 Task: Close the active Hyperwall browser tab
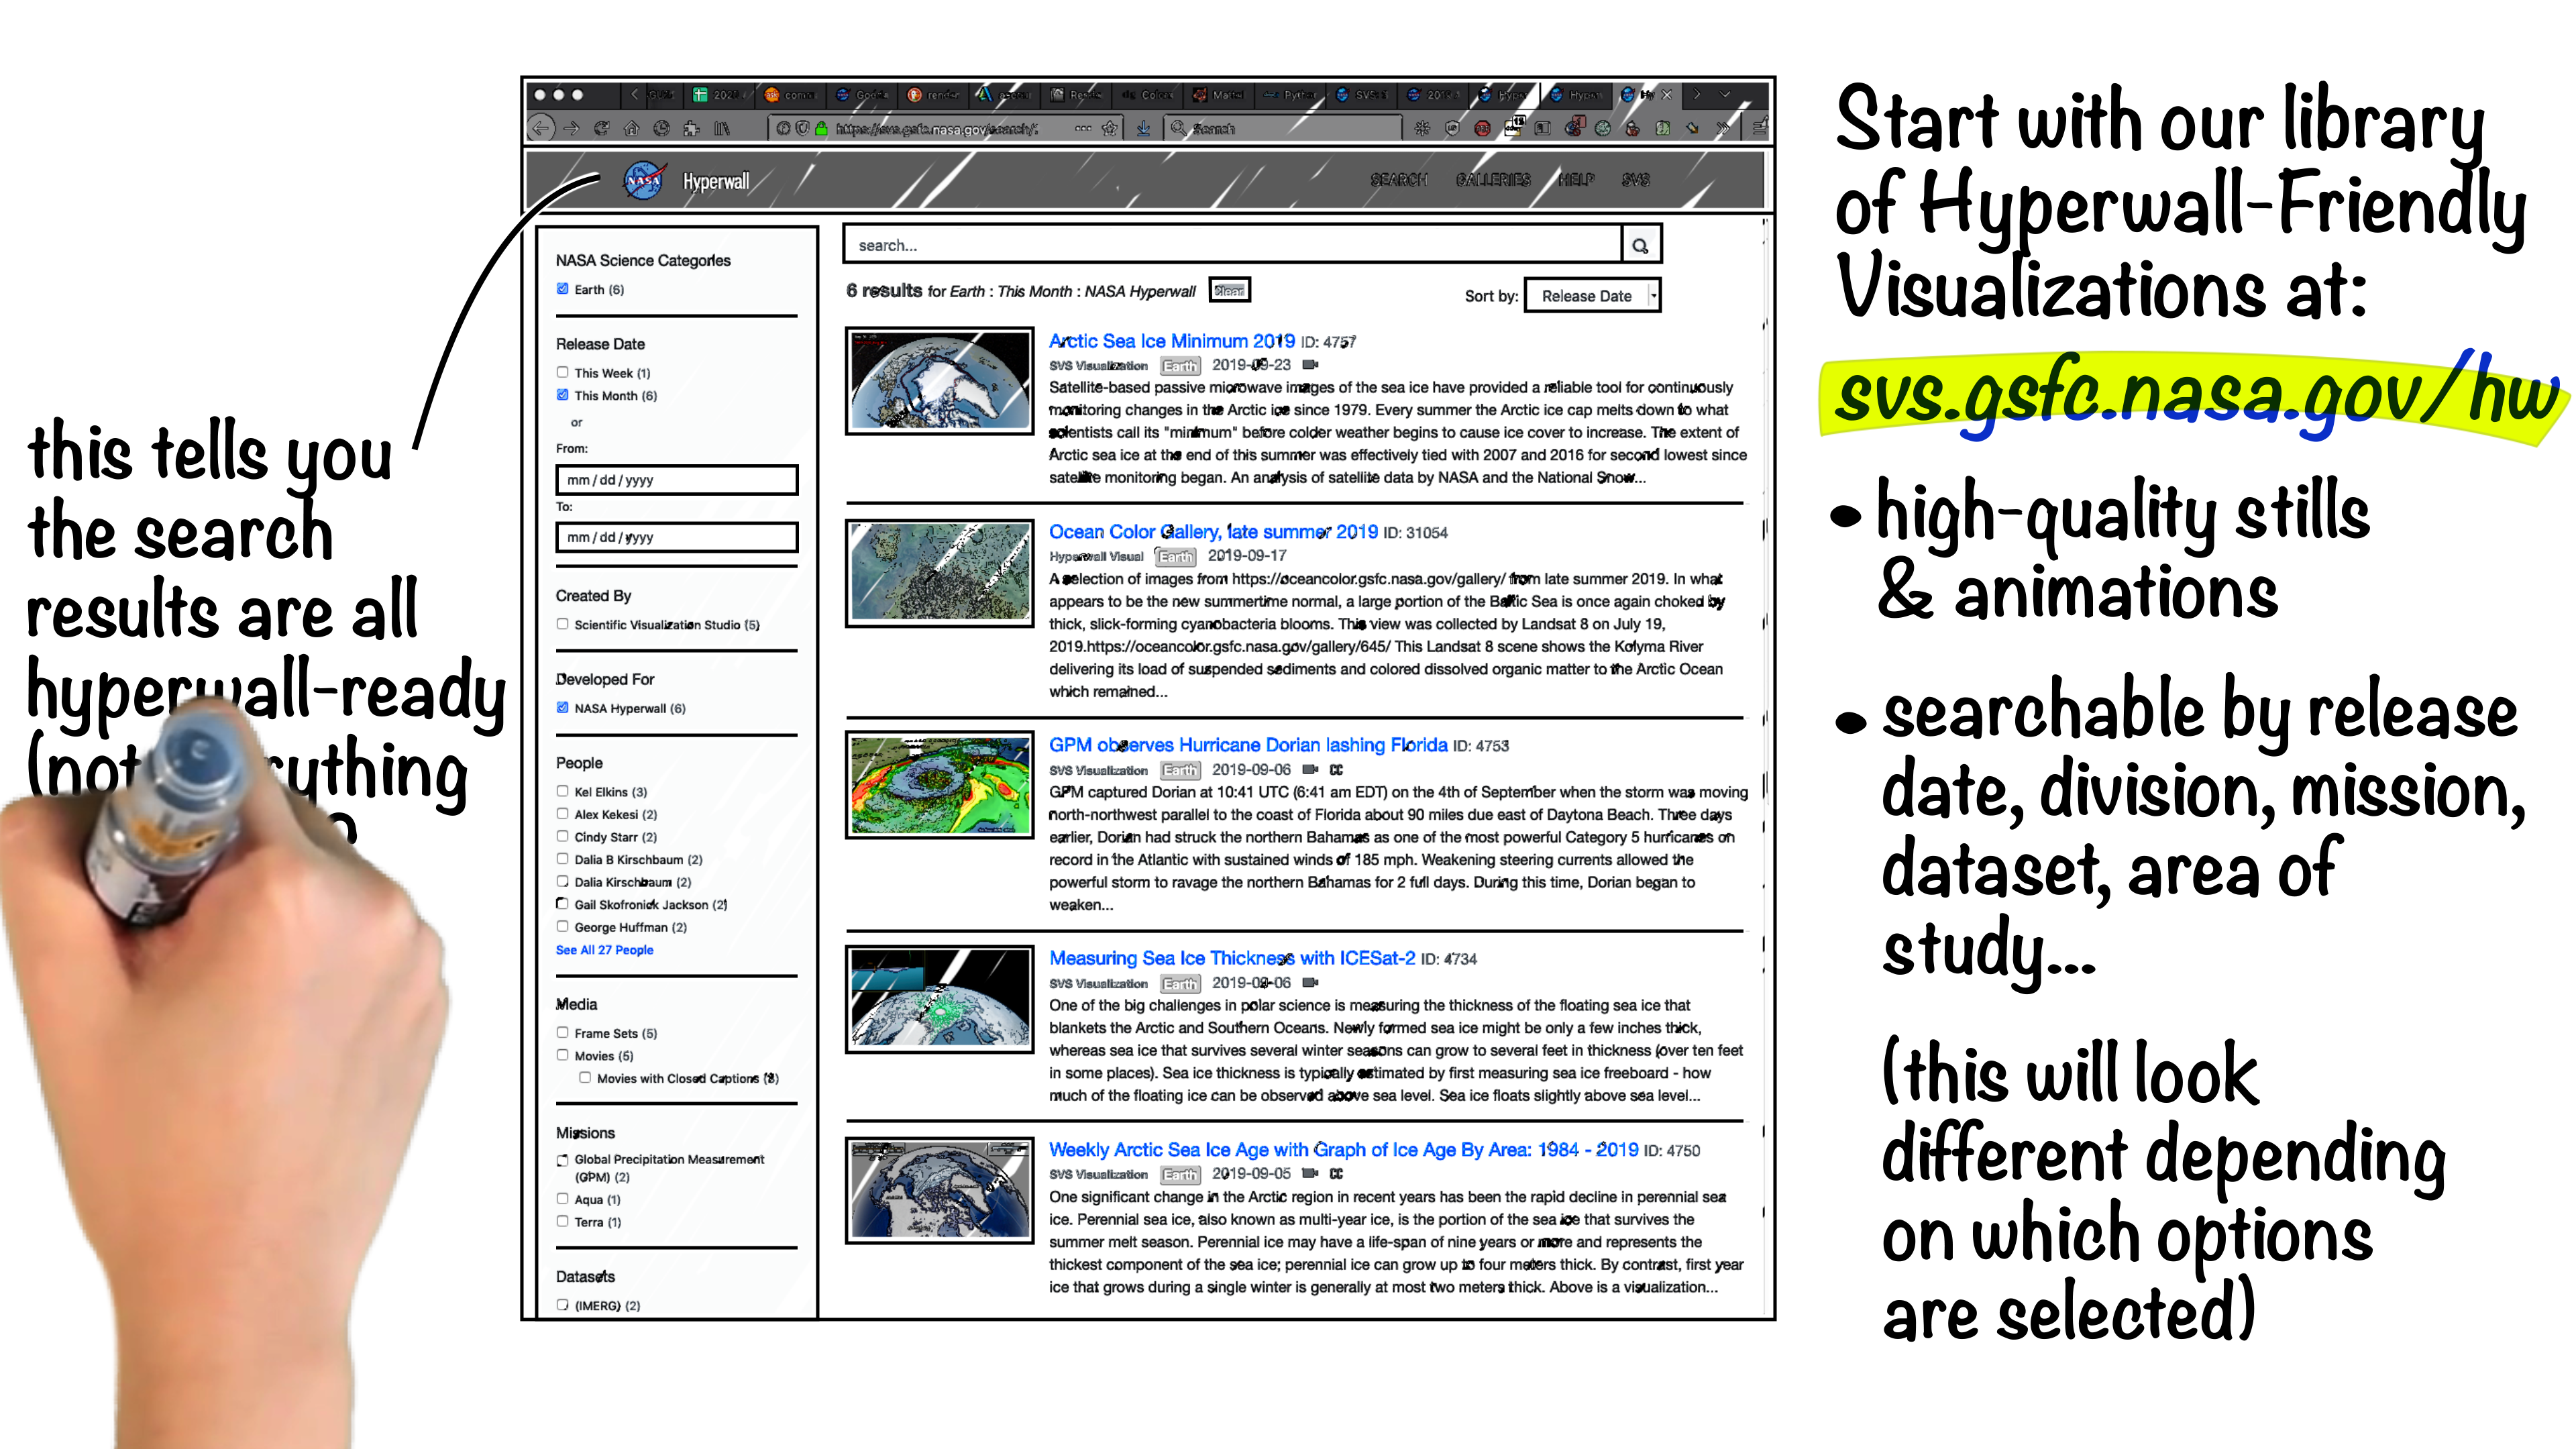click(1667, 95)
